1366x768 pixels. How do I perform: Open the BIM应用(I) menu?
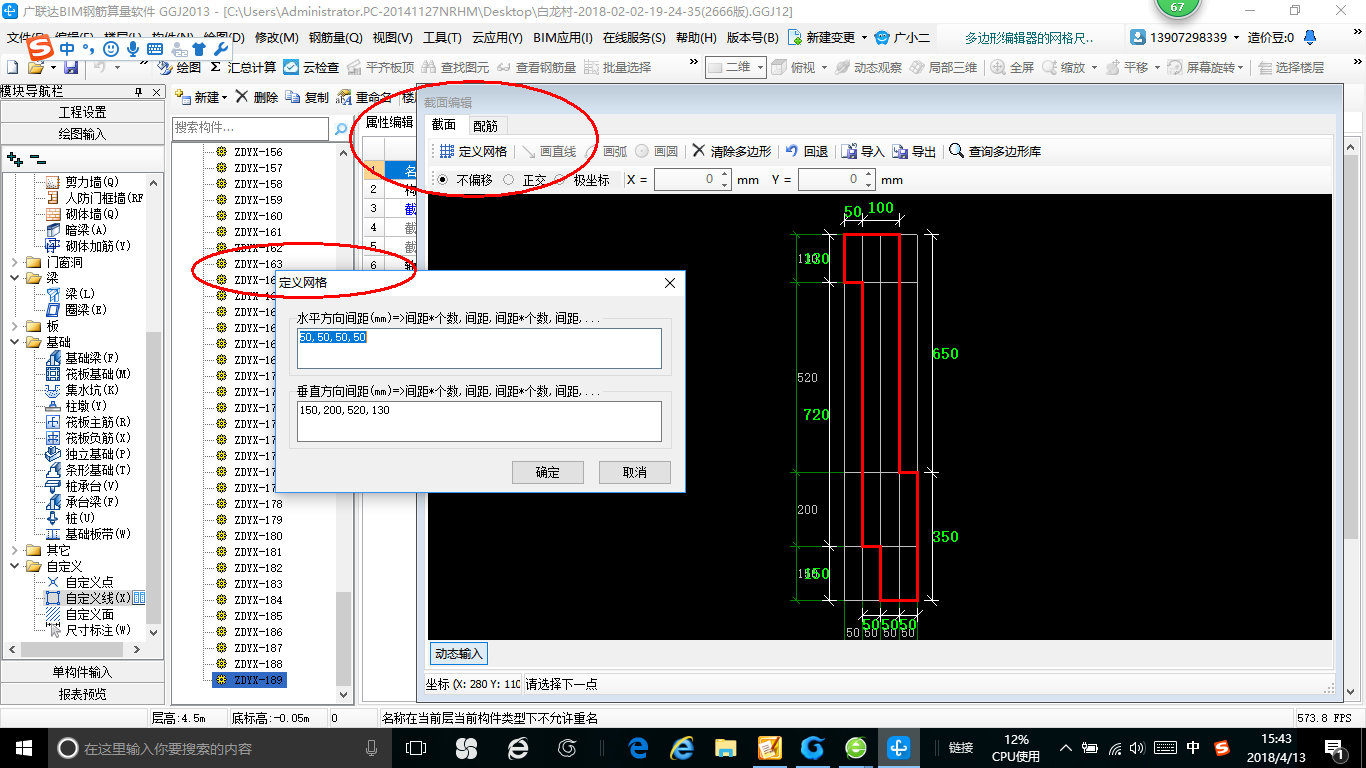point(563,38)
